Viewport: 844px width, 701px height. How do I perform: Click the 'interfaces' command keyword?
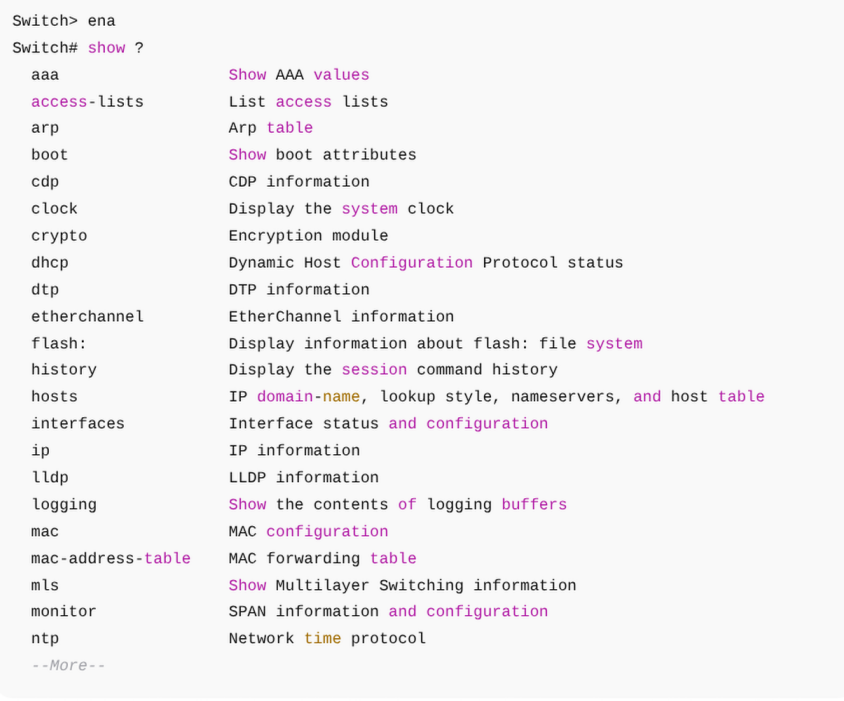pos(78,423)
